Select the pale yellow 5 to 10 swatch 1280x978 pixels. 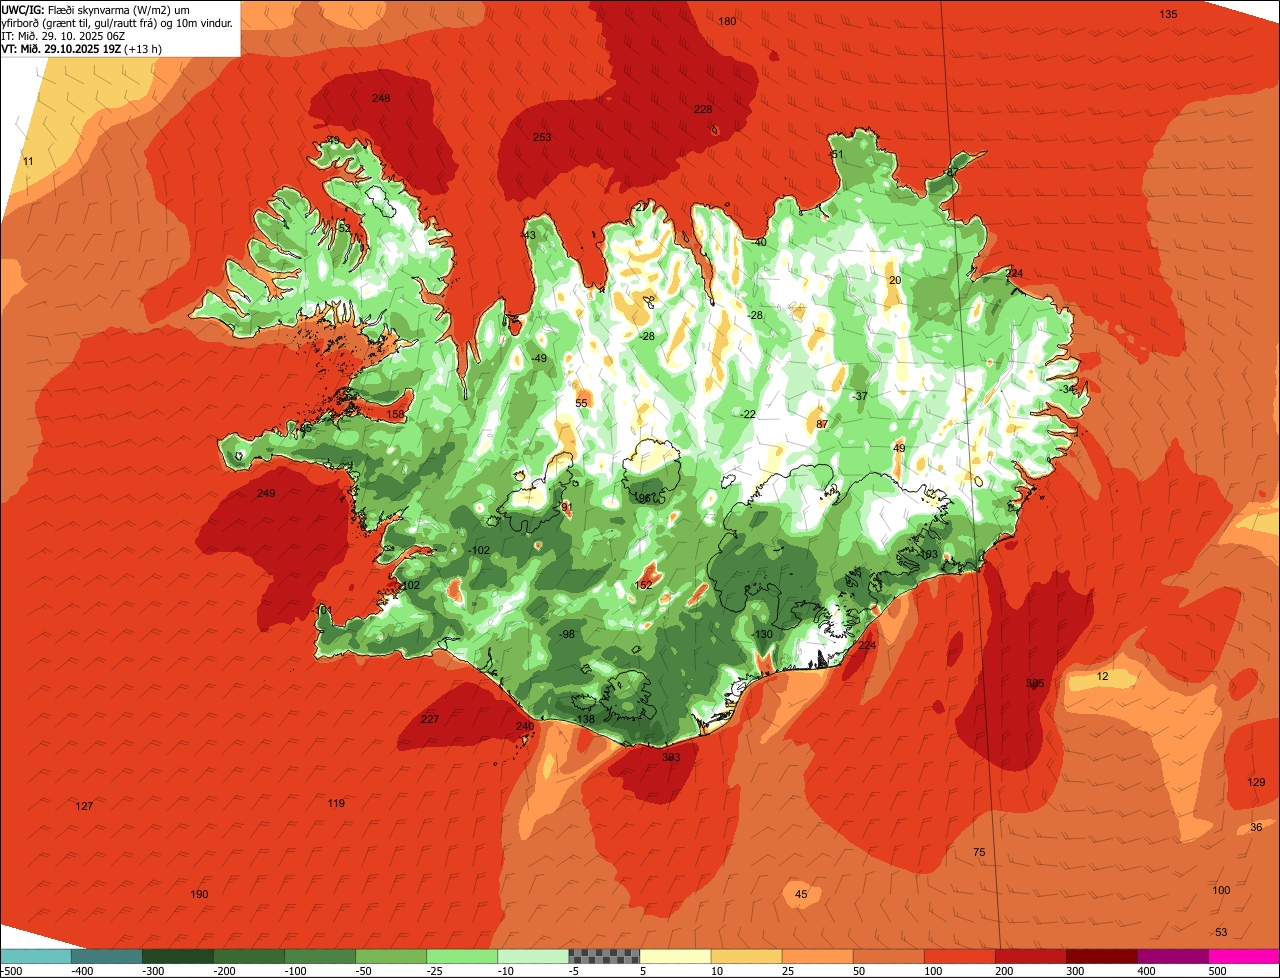[x=675, y=956]
